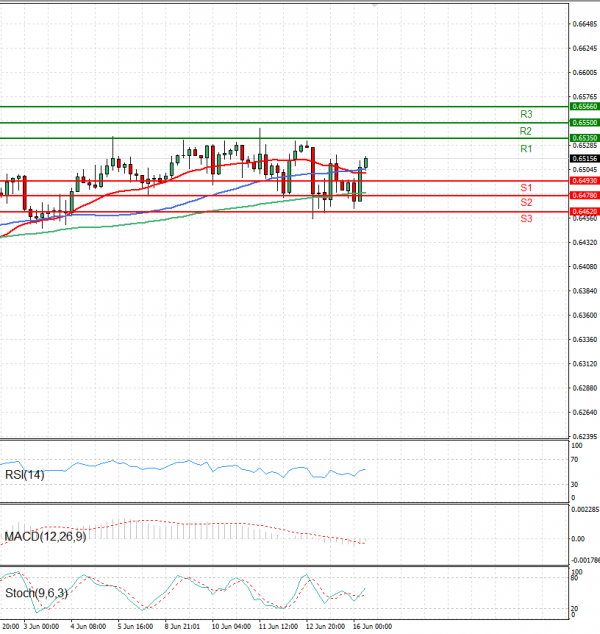Screen dimensions: 600x634
Task: Click the 11 Jun 12:00 time label
Action: tap(278, 627)
